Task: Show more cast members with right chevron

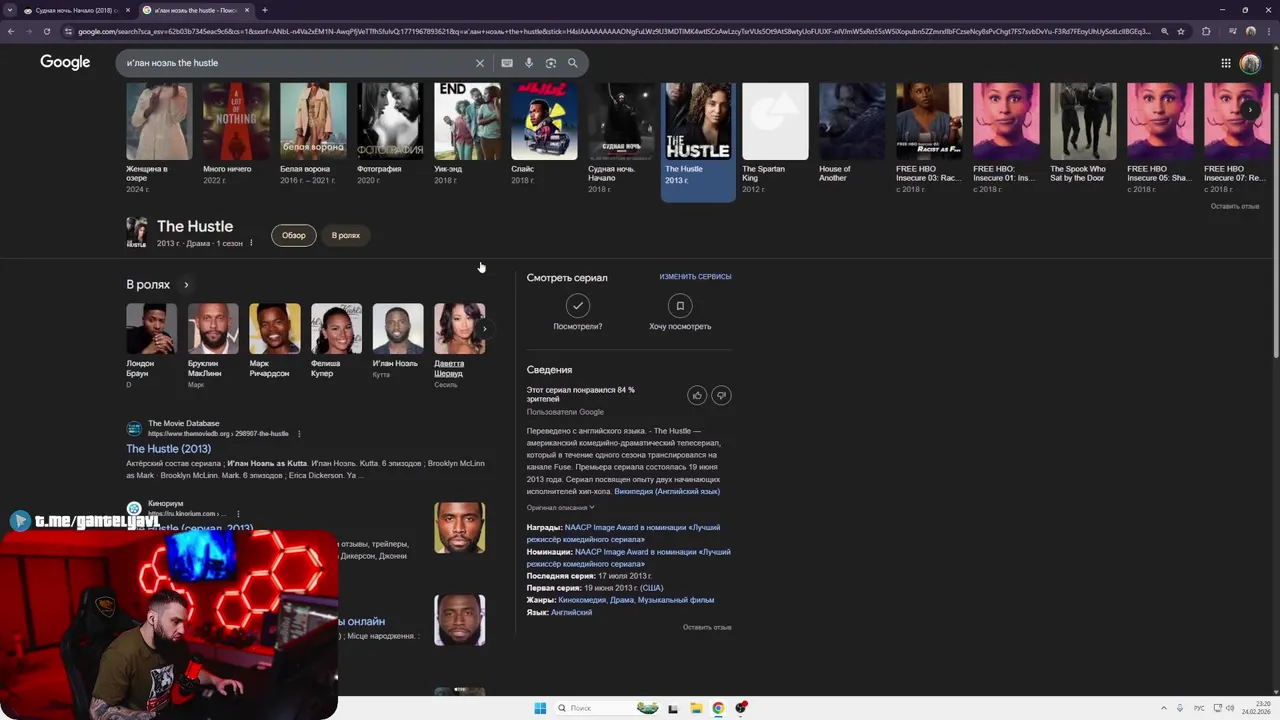Action: click(485, 328)
